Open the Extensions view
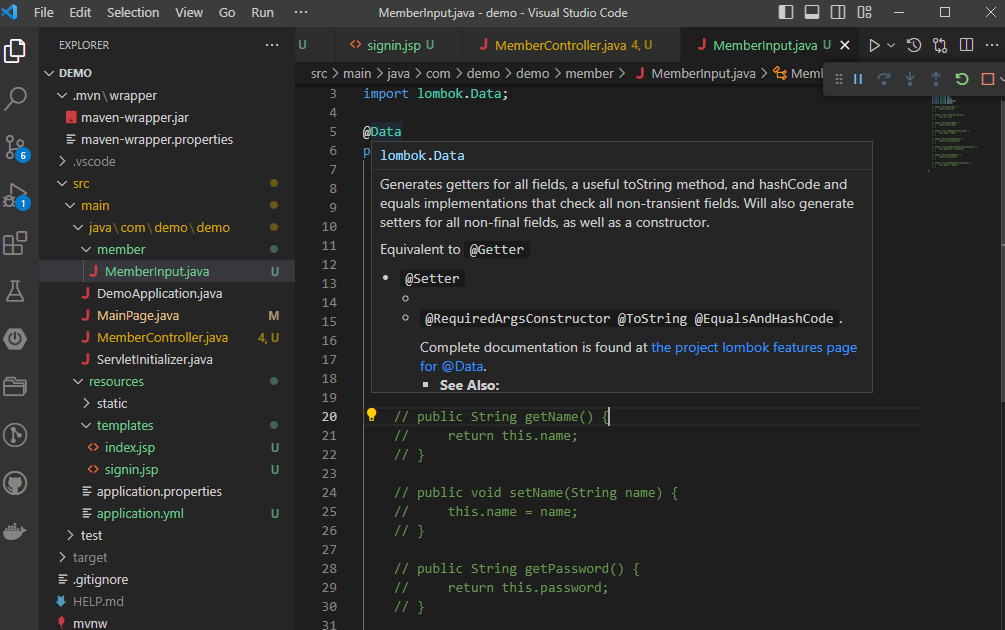 15,244
